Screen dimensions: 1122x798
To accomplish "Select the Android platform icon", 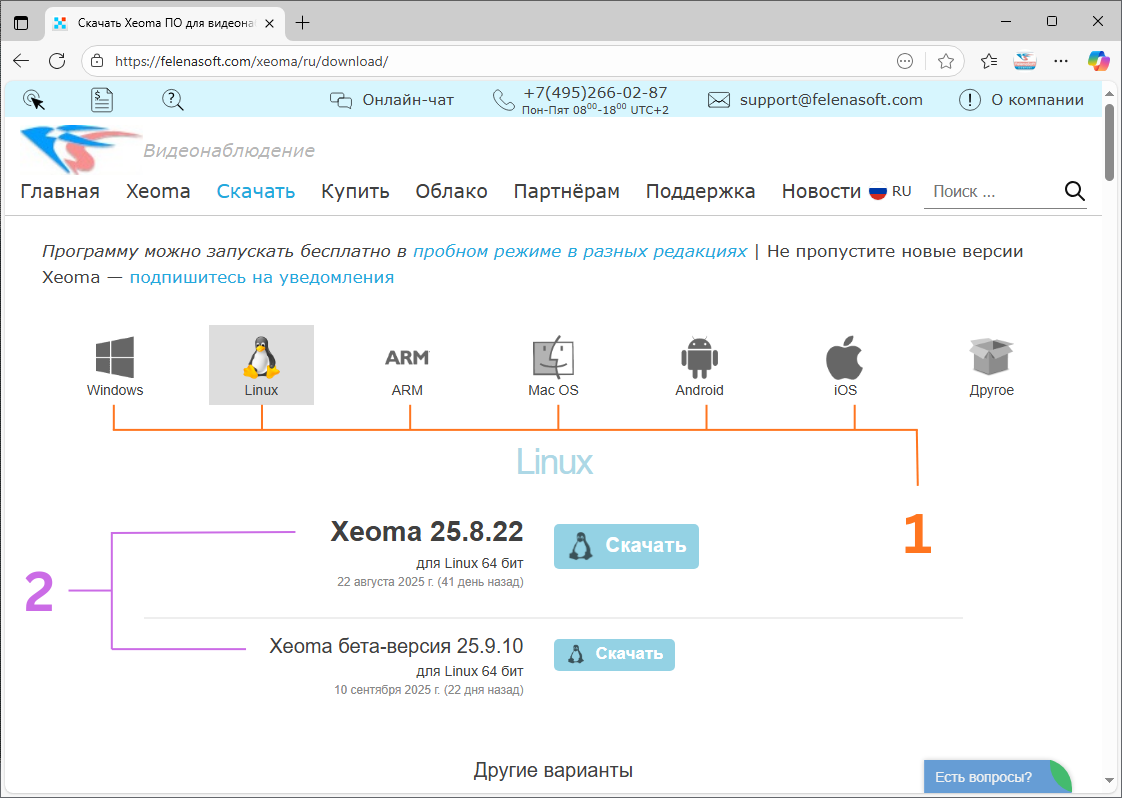I will [x=699, y=356].
